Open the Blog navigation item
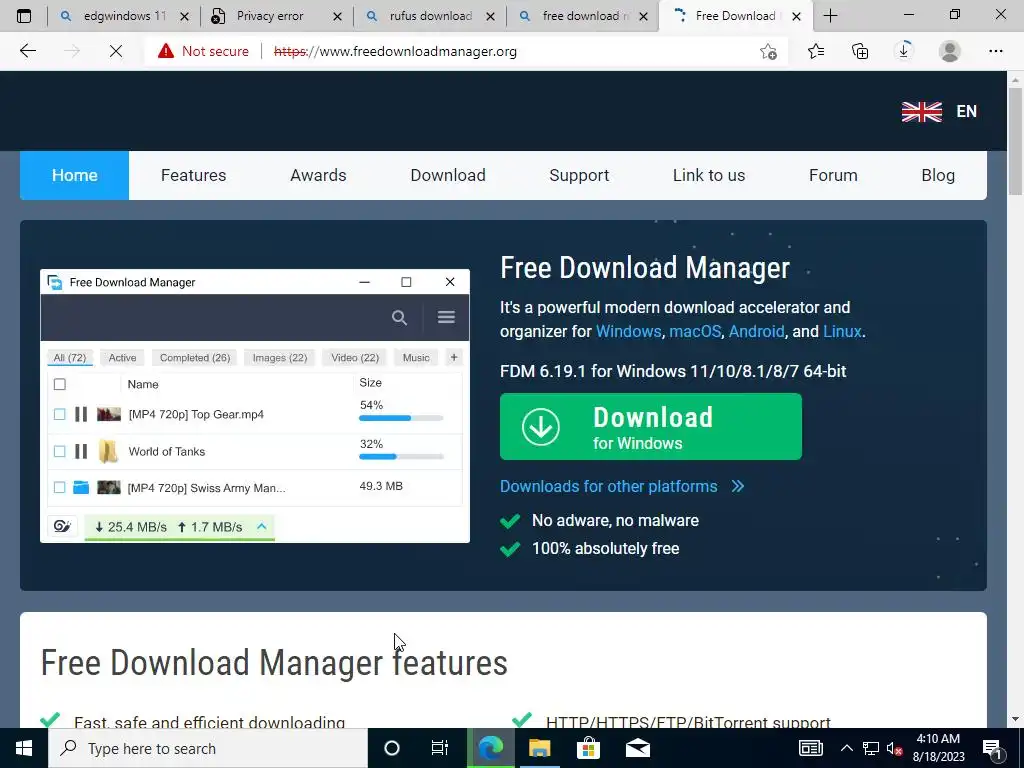 (938, 175)
